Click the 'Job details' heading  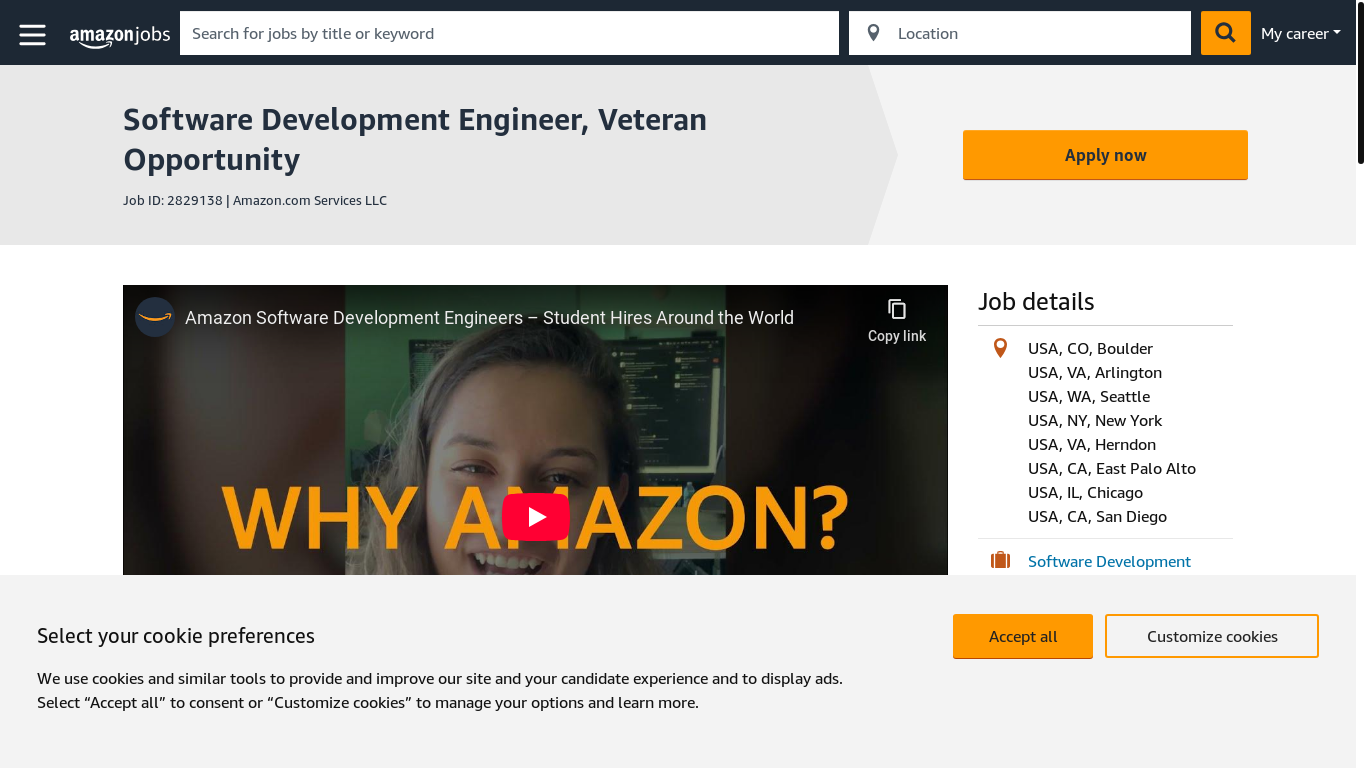(x=1036, y=301)
